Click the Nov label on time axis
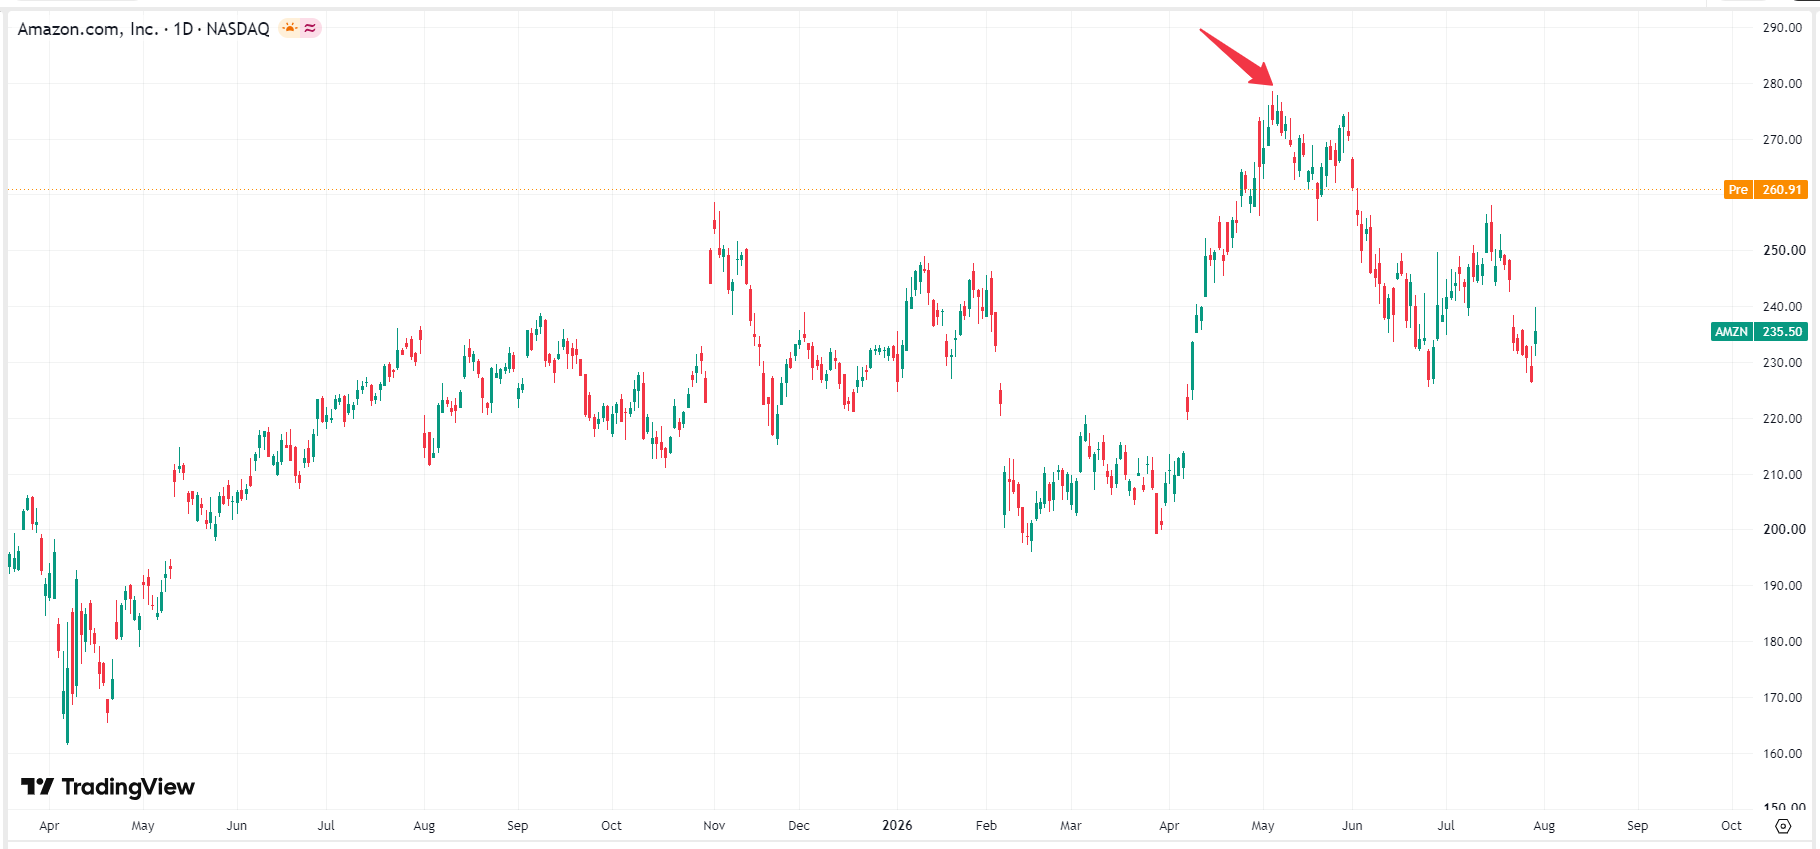The height and width of the screenshot is (849, 1820). pos(714,825)
